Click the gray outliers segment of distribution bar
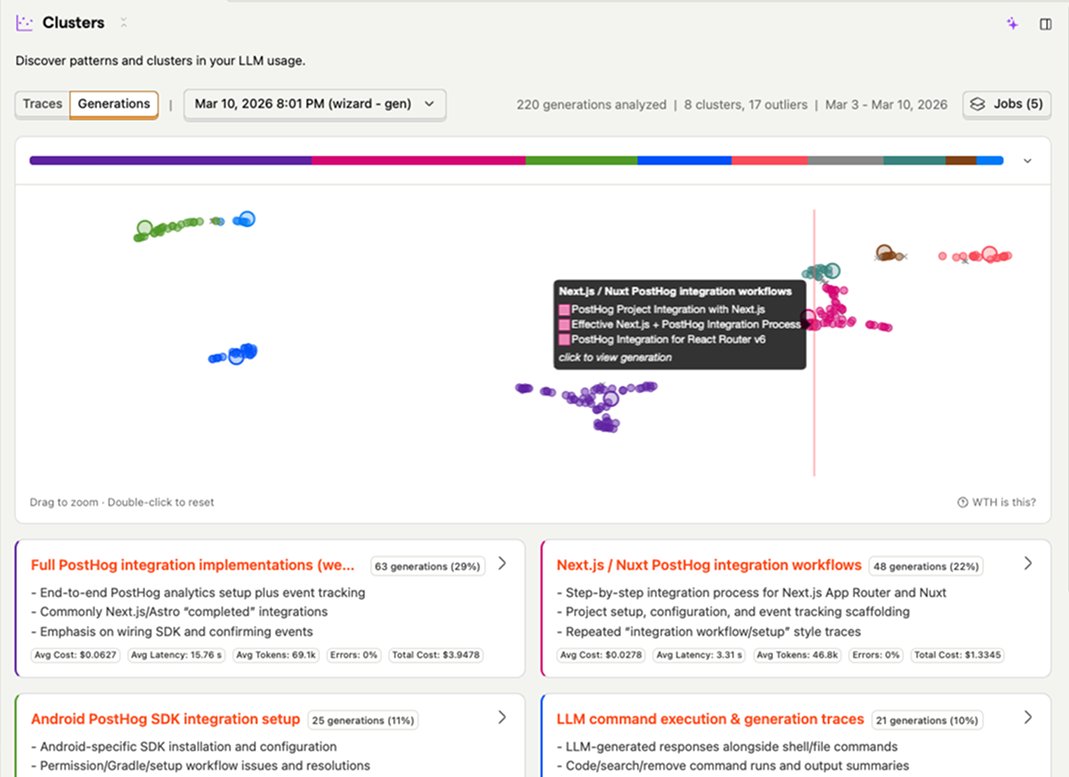Image resolution: width=1069 pixels, height=777 pixels. 845,161
